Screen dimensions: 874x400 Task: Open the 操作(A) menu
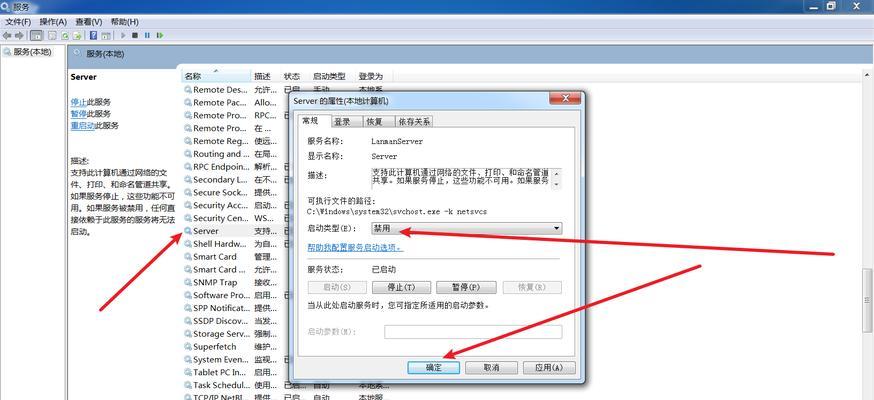tap(53, 22)
